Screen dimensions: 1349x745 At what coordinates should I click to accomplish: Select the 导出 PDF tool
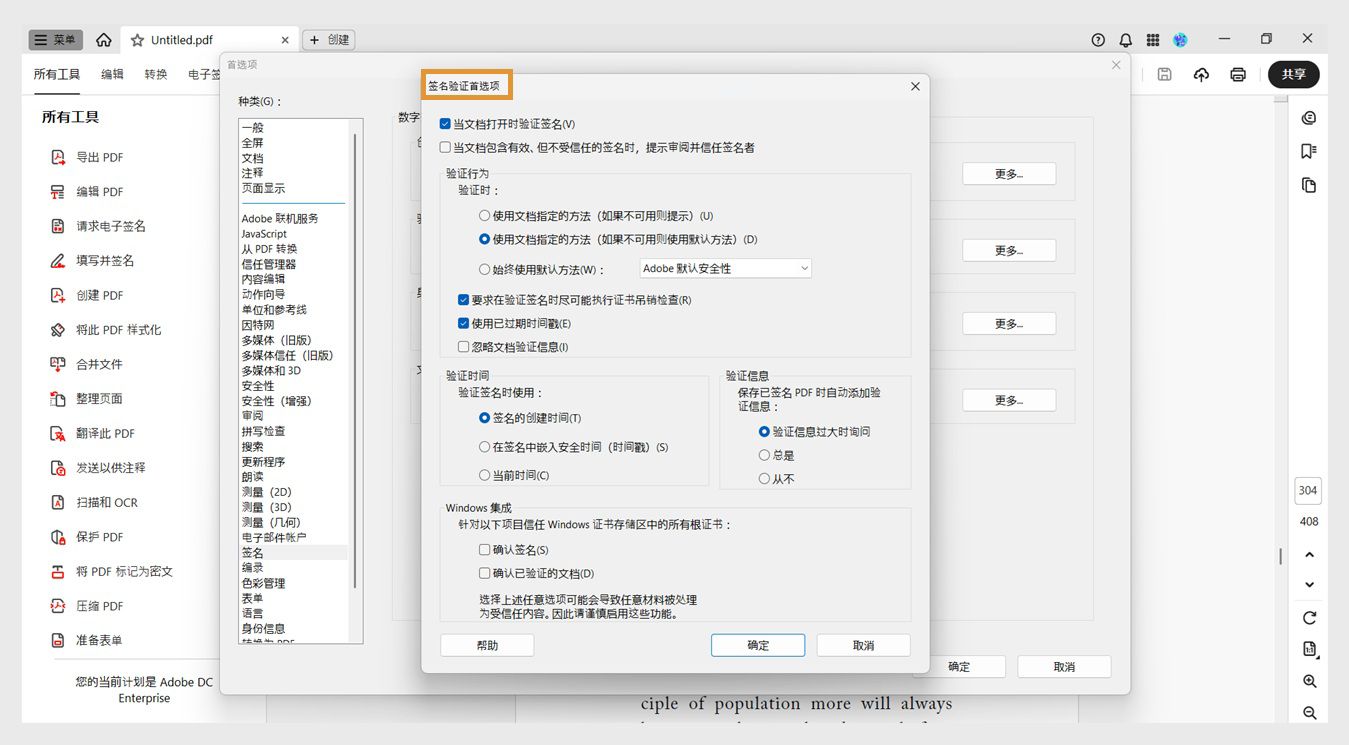90,157
